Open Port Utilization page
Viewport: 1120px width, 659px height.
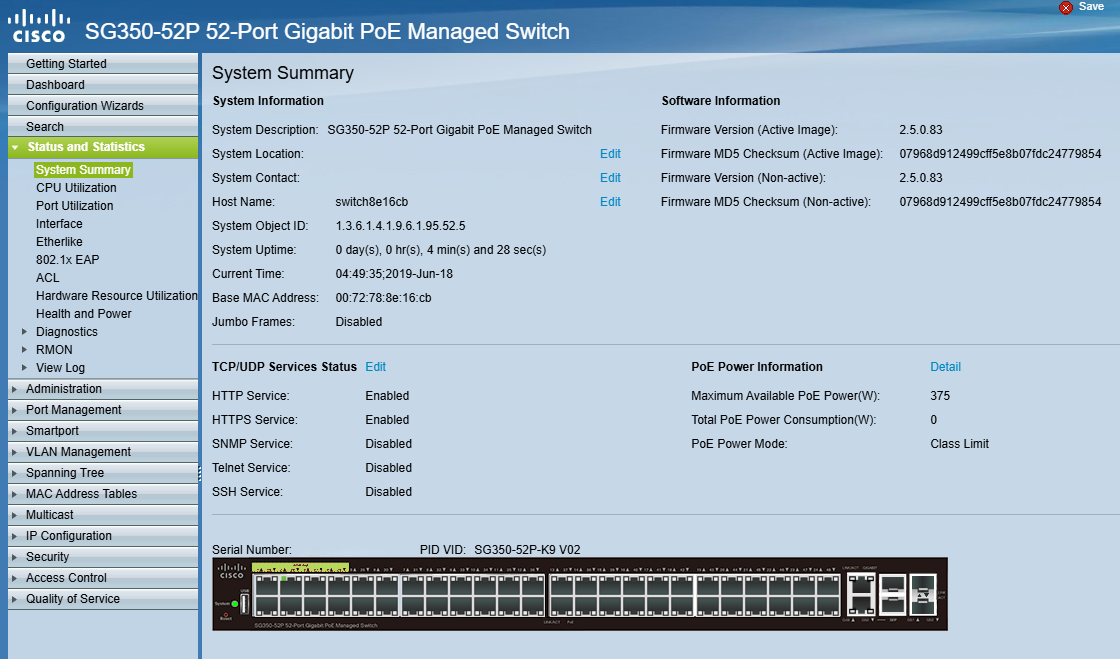[x=74, y=206]
